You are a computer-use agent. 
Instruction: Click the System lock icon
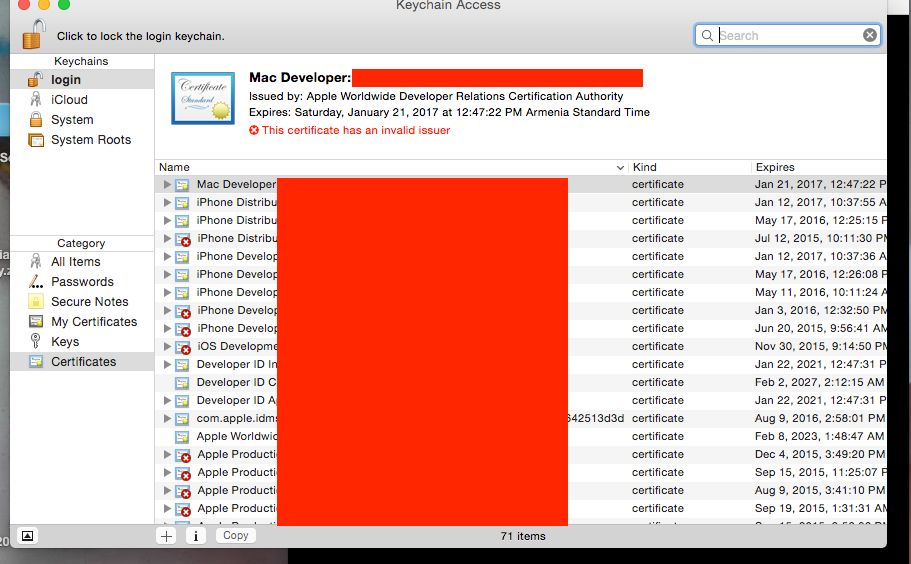(x=35, y=119)
